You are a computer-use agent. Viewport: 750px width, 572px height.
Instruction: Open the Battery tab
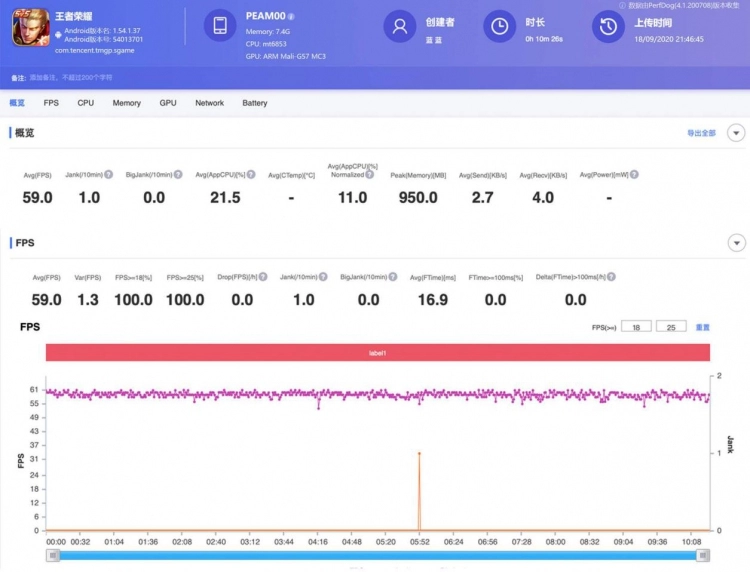254,103
